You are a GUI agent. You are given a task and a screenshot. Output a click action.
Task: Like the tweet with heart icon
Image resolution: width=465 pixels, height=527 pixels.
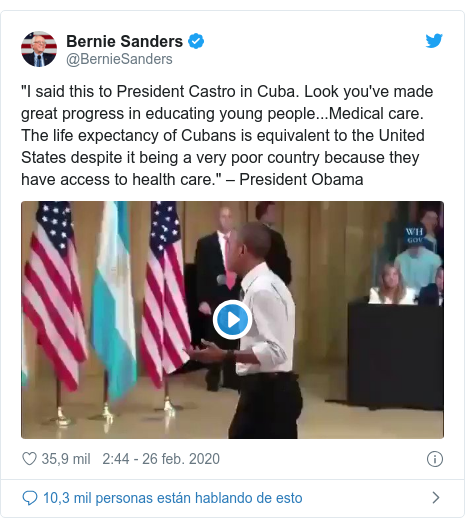coord(29,459)
